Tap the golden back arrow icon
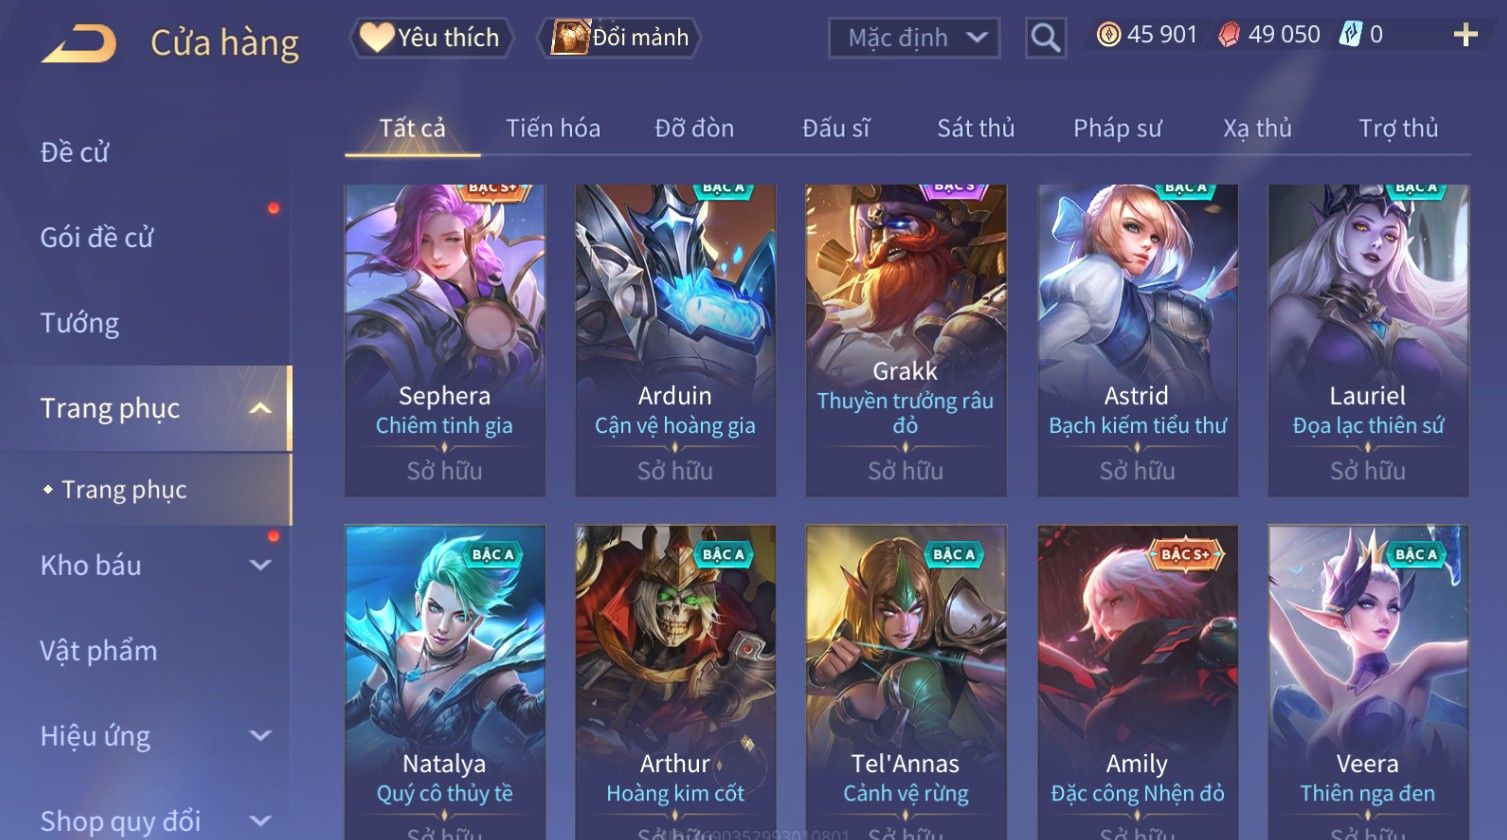The height and width of the screenshot is (840, 1507). coord(79,43)
